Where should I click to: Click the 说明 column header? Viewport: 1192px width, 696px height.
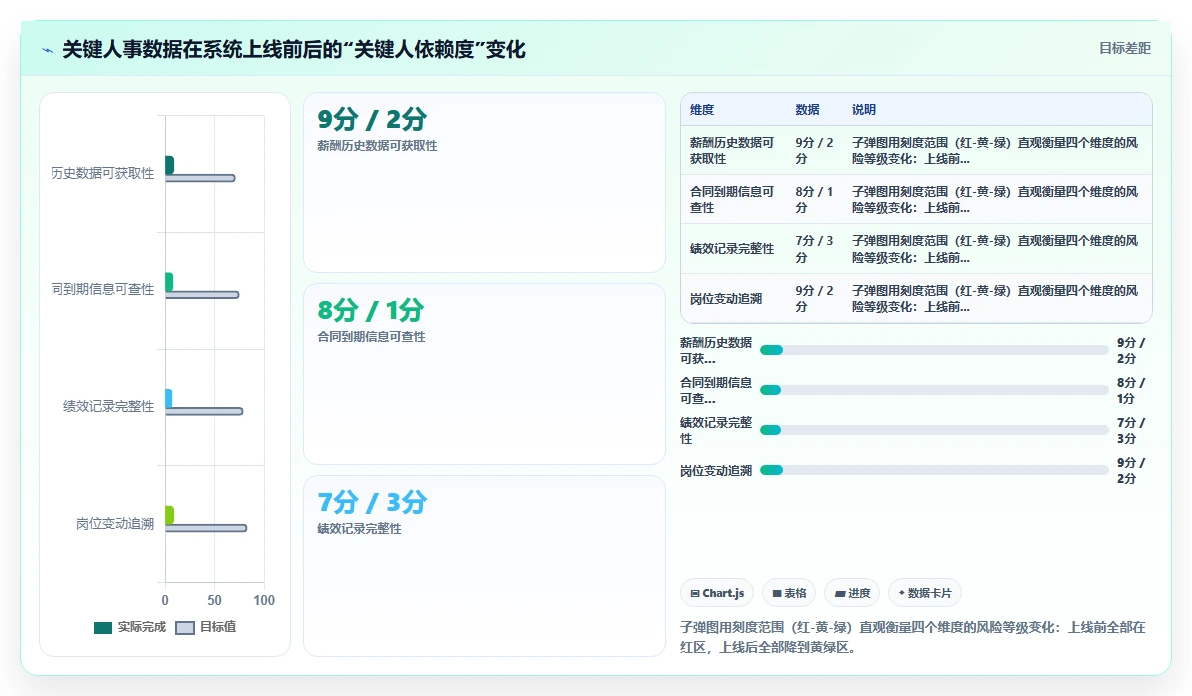click(864, 109)
